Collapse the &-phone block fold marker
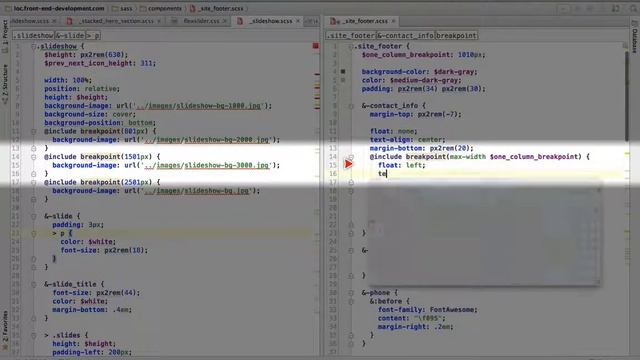 (351, 293)
